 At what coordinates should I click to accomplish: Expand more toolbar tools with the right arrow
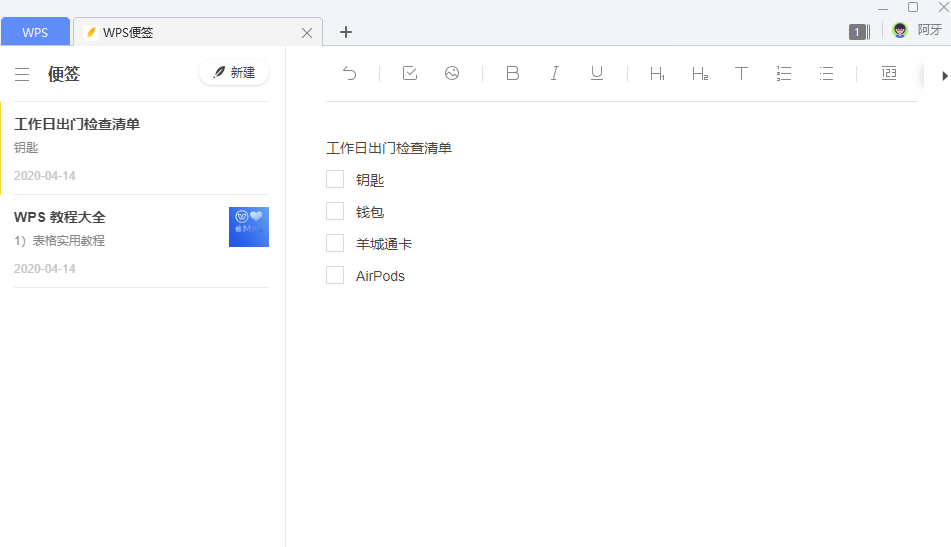(944, 74)
